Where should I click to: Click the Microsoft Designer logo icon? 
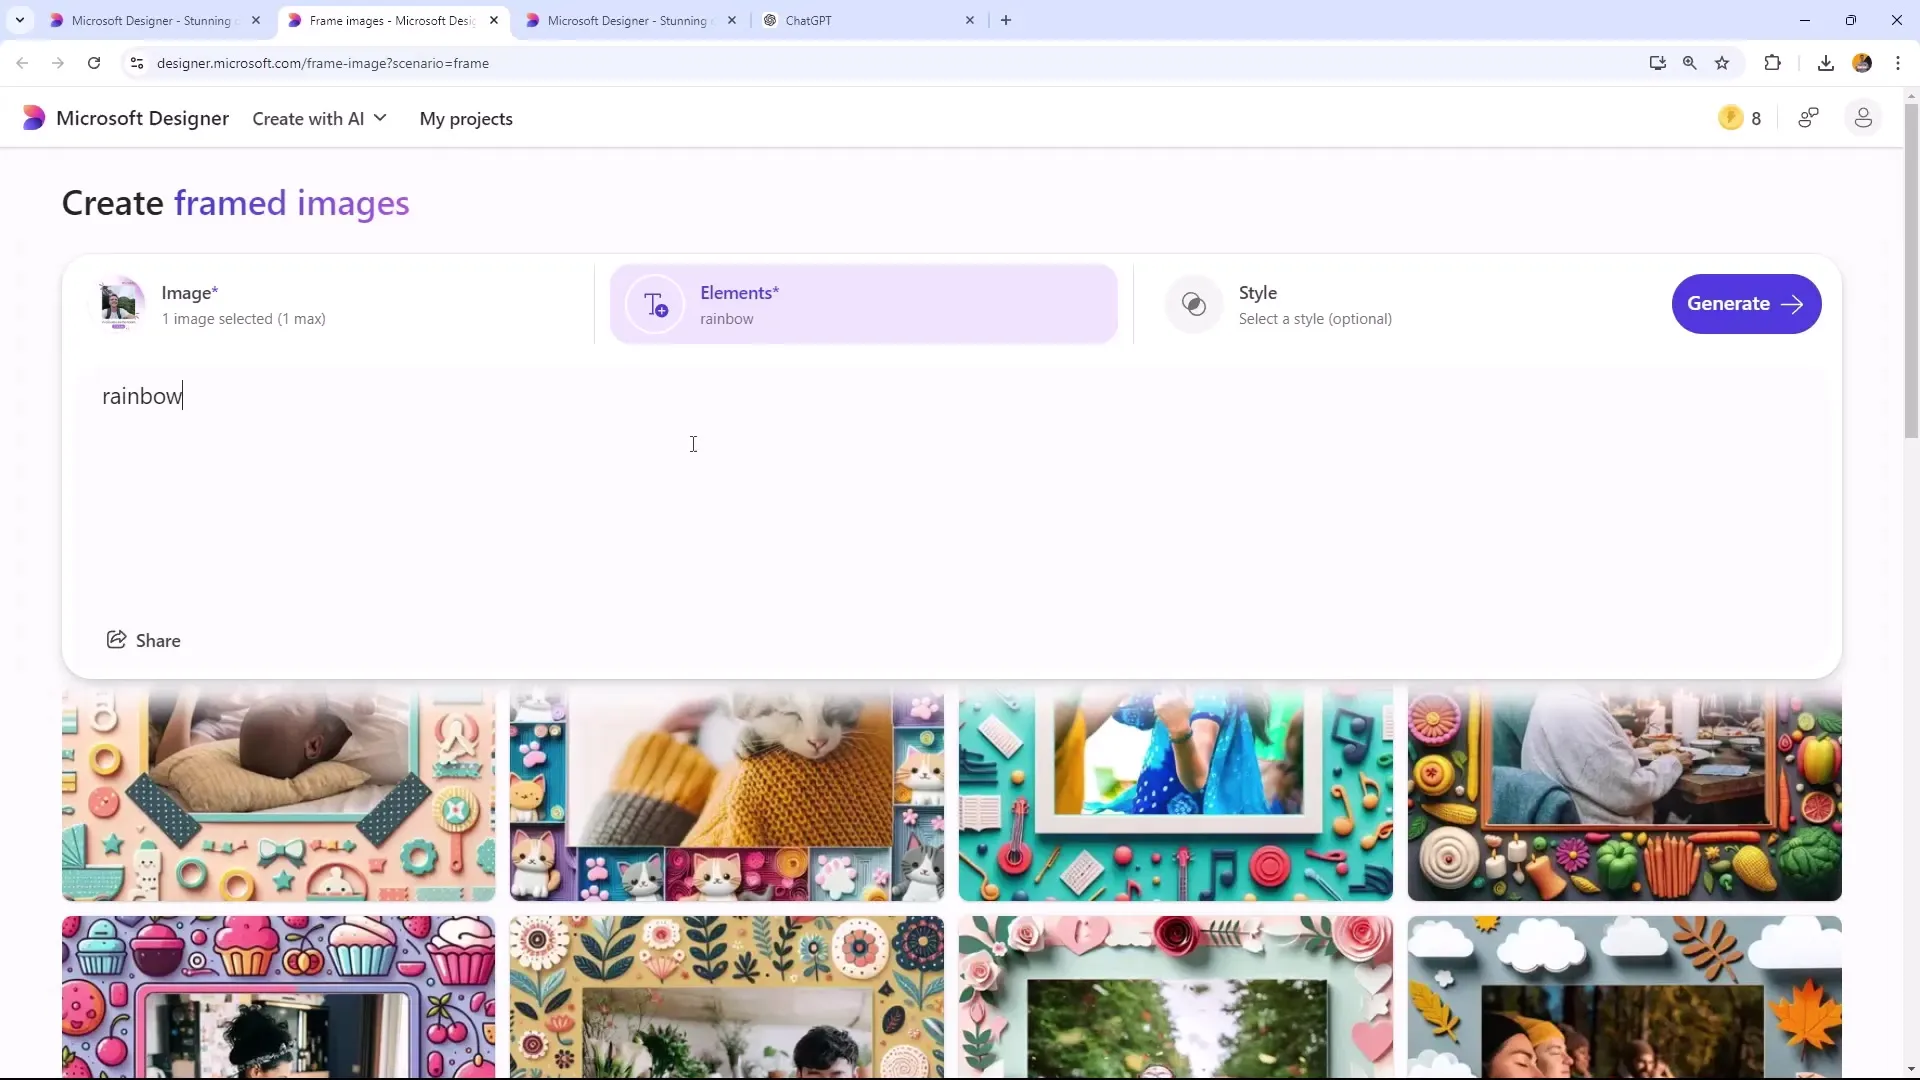point(33,118)
